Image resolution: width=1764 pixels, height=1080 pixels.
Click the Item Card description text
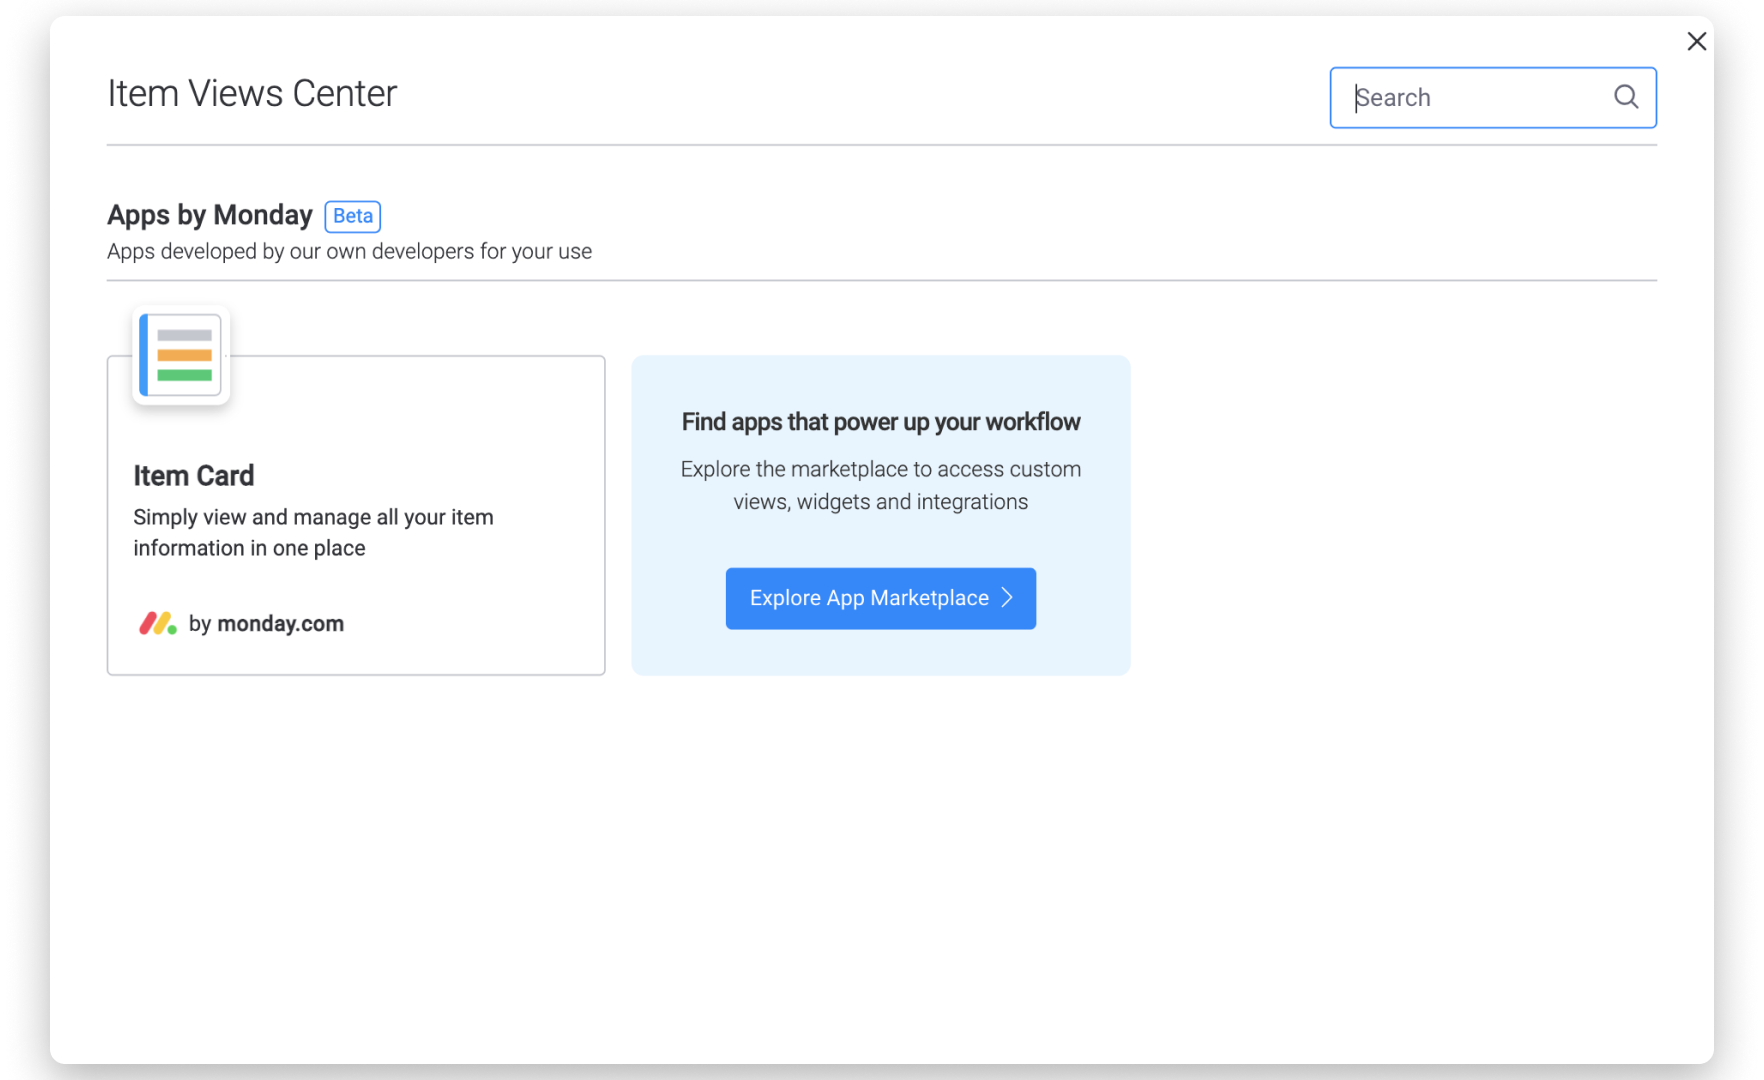313,532
